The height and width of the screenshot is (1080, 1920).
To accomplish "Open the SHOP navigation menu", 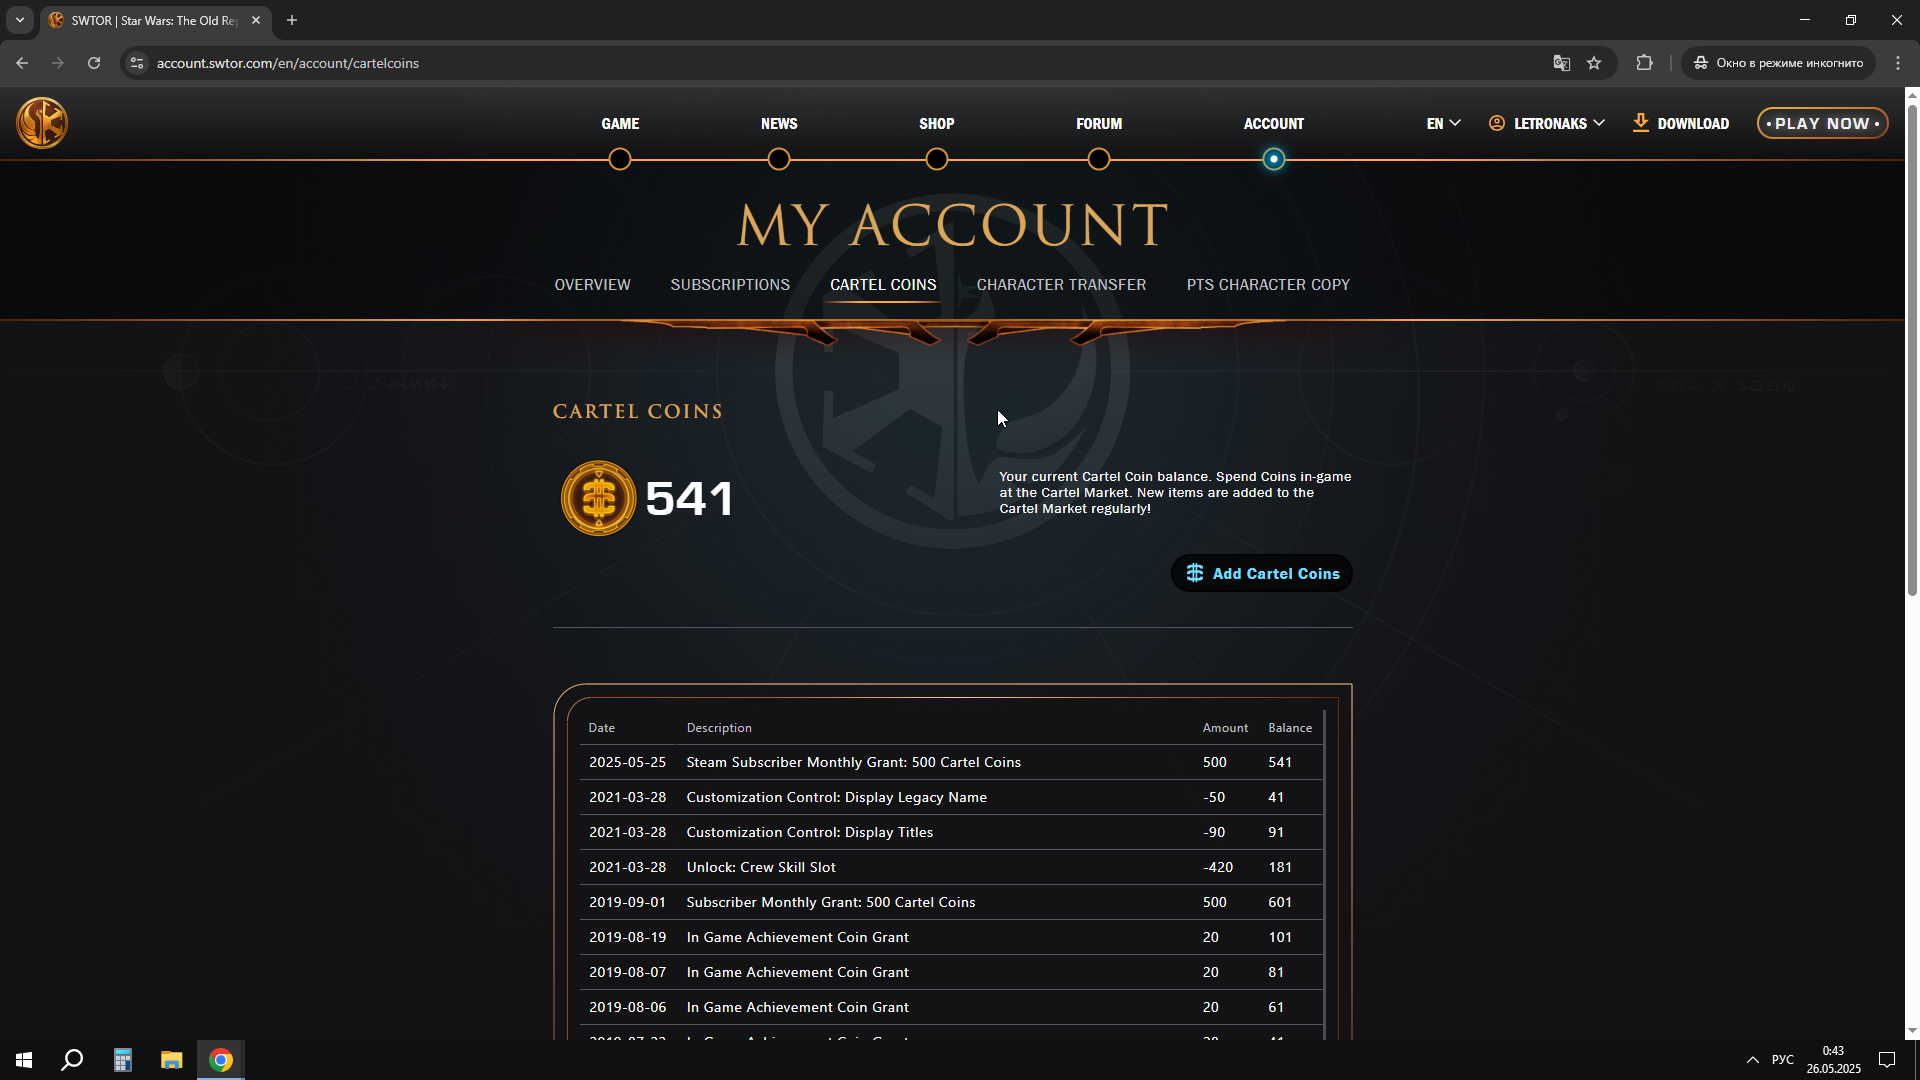I will pyautogui.click(x=937, y=123).
